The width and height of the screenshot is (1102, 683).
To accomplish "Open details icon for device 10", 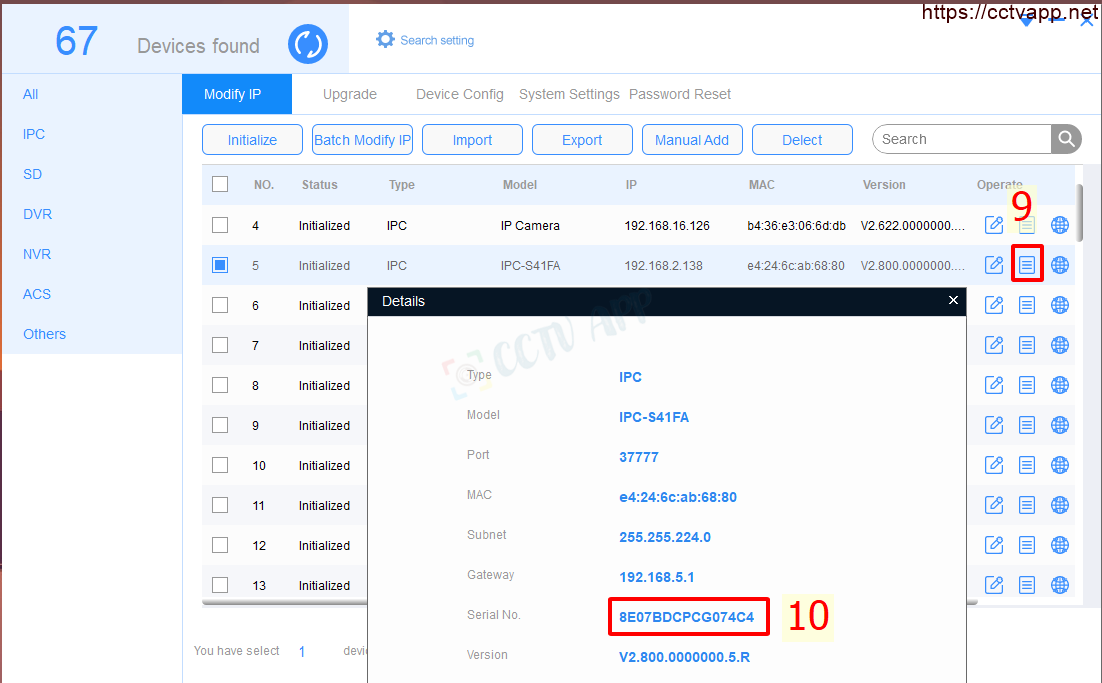I will pyautogui.click(x=1027, y=465).
